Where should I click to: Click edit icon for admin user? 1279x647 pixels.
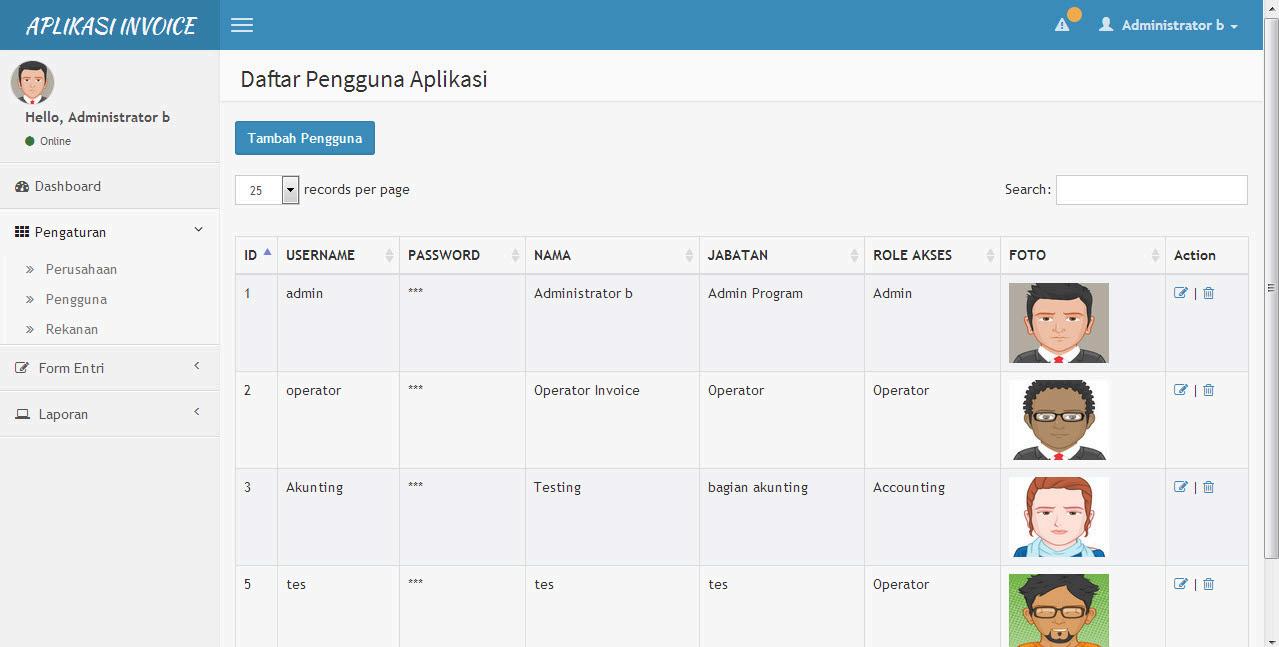point(1181,293)
